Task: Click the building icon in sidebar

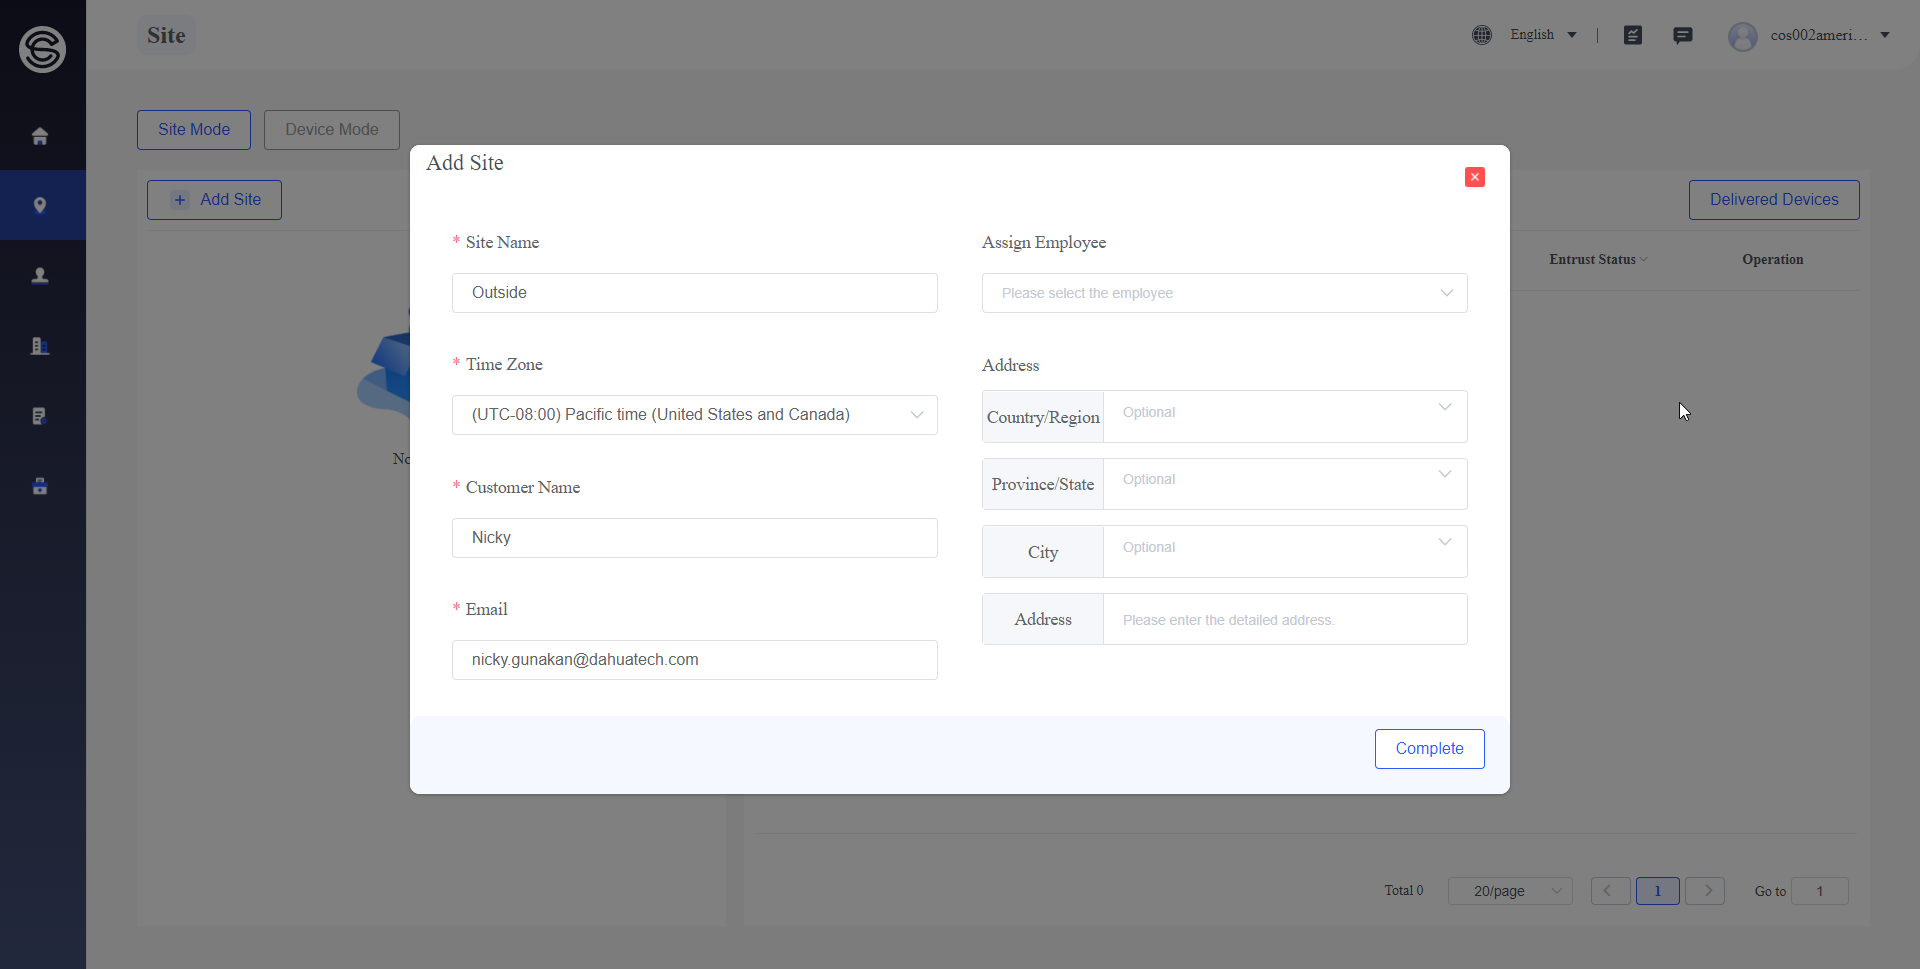Action: [40, 346]
